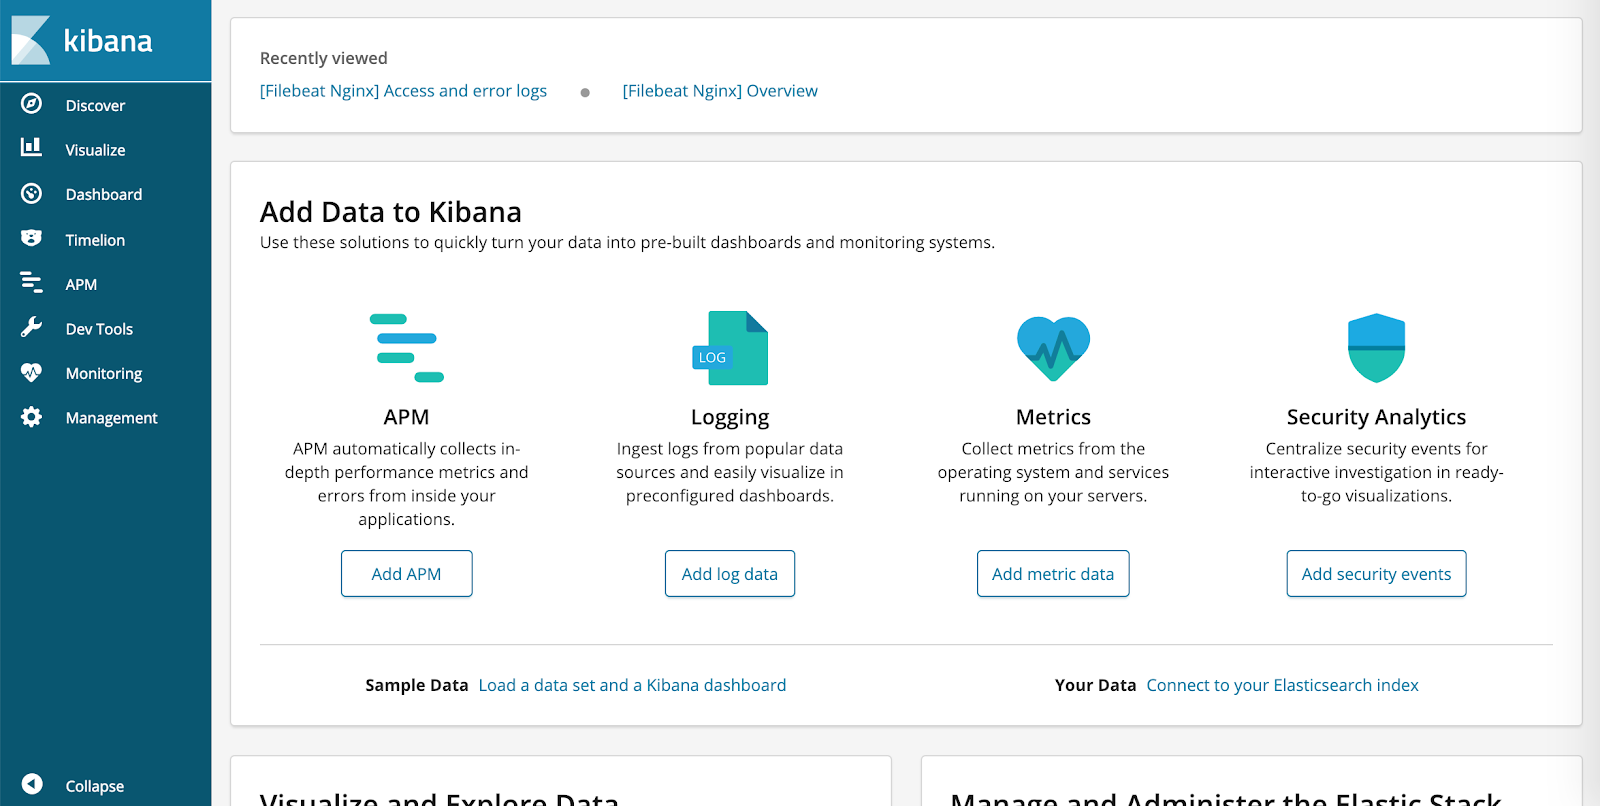This screenshot has height=806, width=1600.
Task: Click the APM sidebar icon
Action: (32, 283)
